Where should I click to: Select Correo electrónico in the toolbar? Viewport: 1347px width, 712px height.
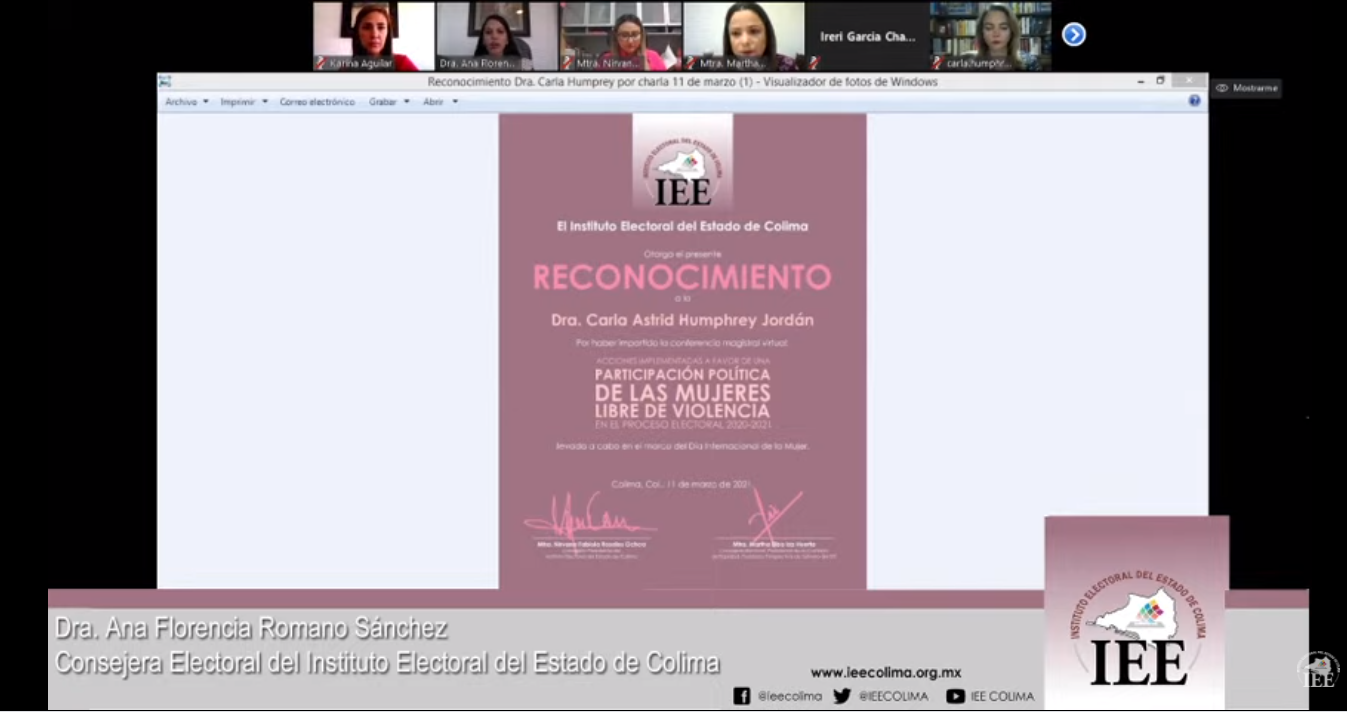pos(317,102)
